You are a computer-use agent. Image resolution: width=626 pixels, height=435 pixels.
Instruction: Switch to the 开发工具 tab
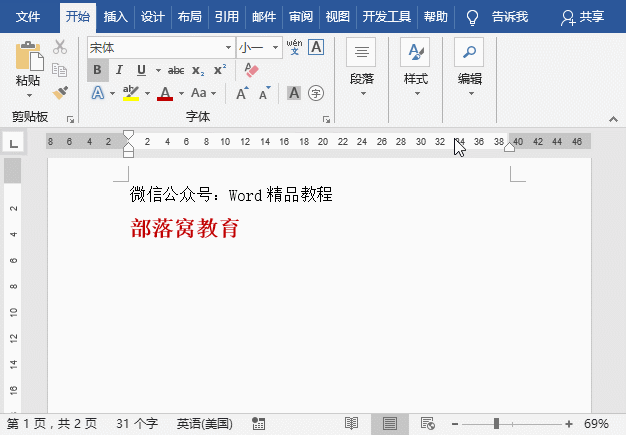[386, 17]
